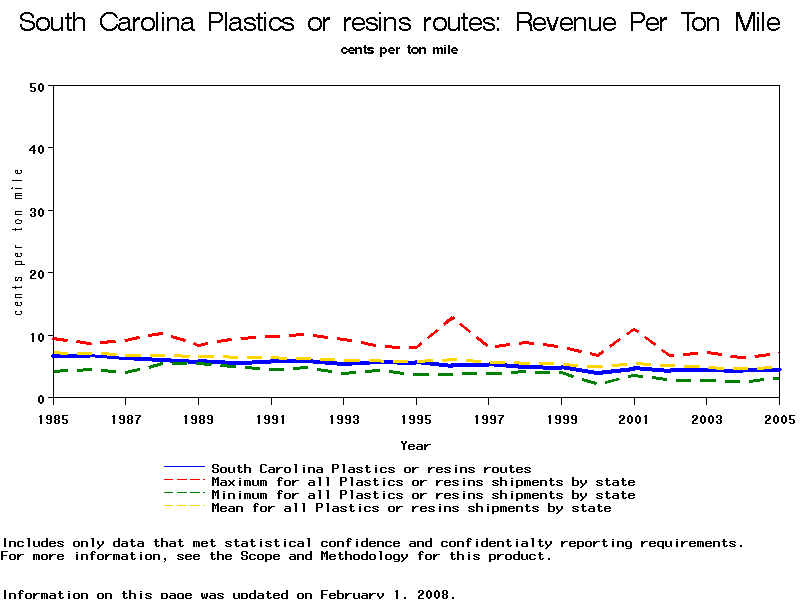Viewport: 800px width, 600px height.
Task: Click the 1995 x-axis tick label
Action: point(416,417)
